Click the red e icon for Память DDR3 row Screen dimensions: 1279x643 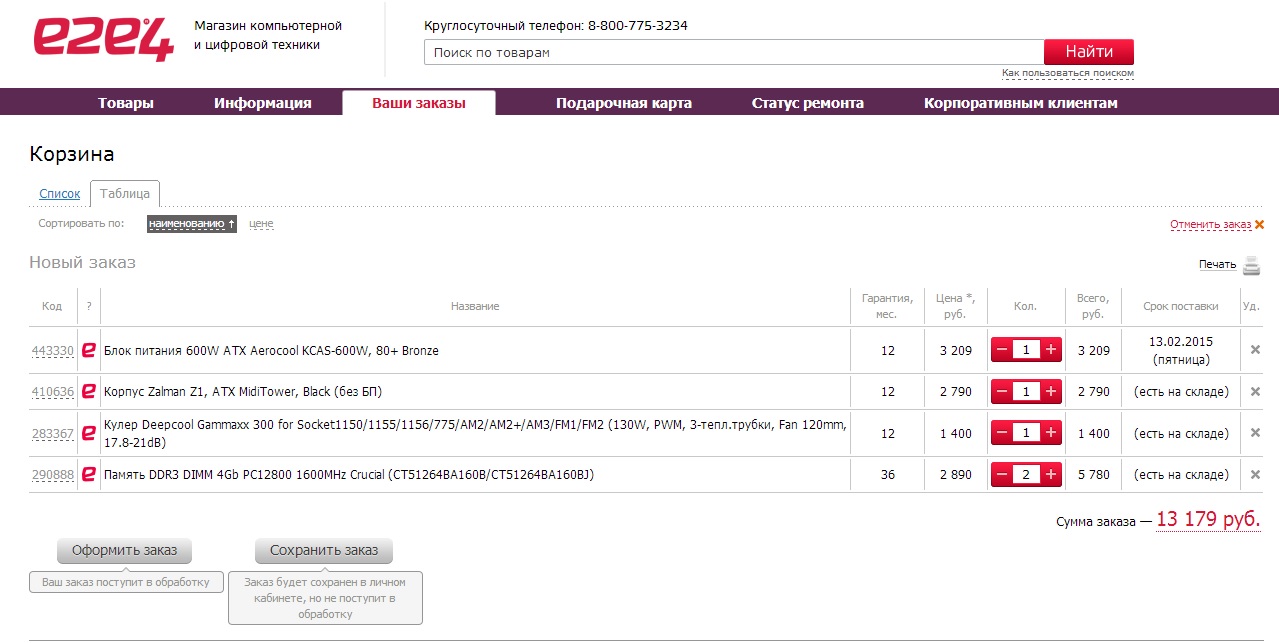89,475
